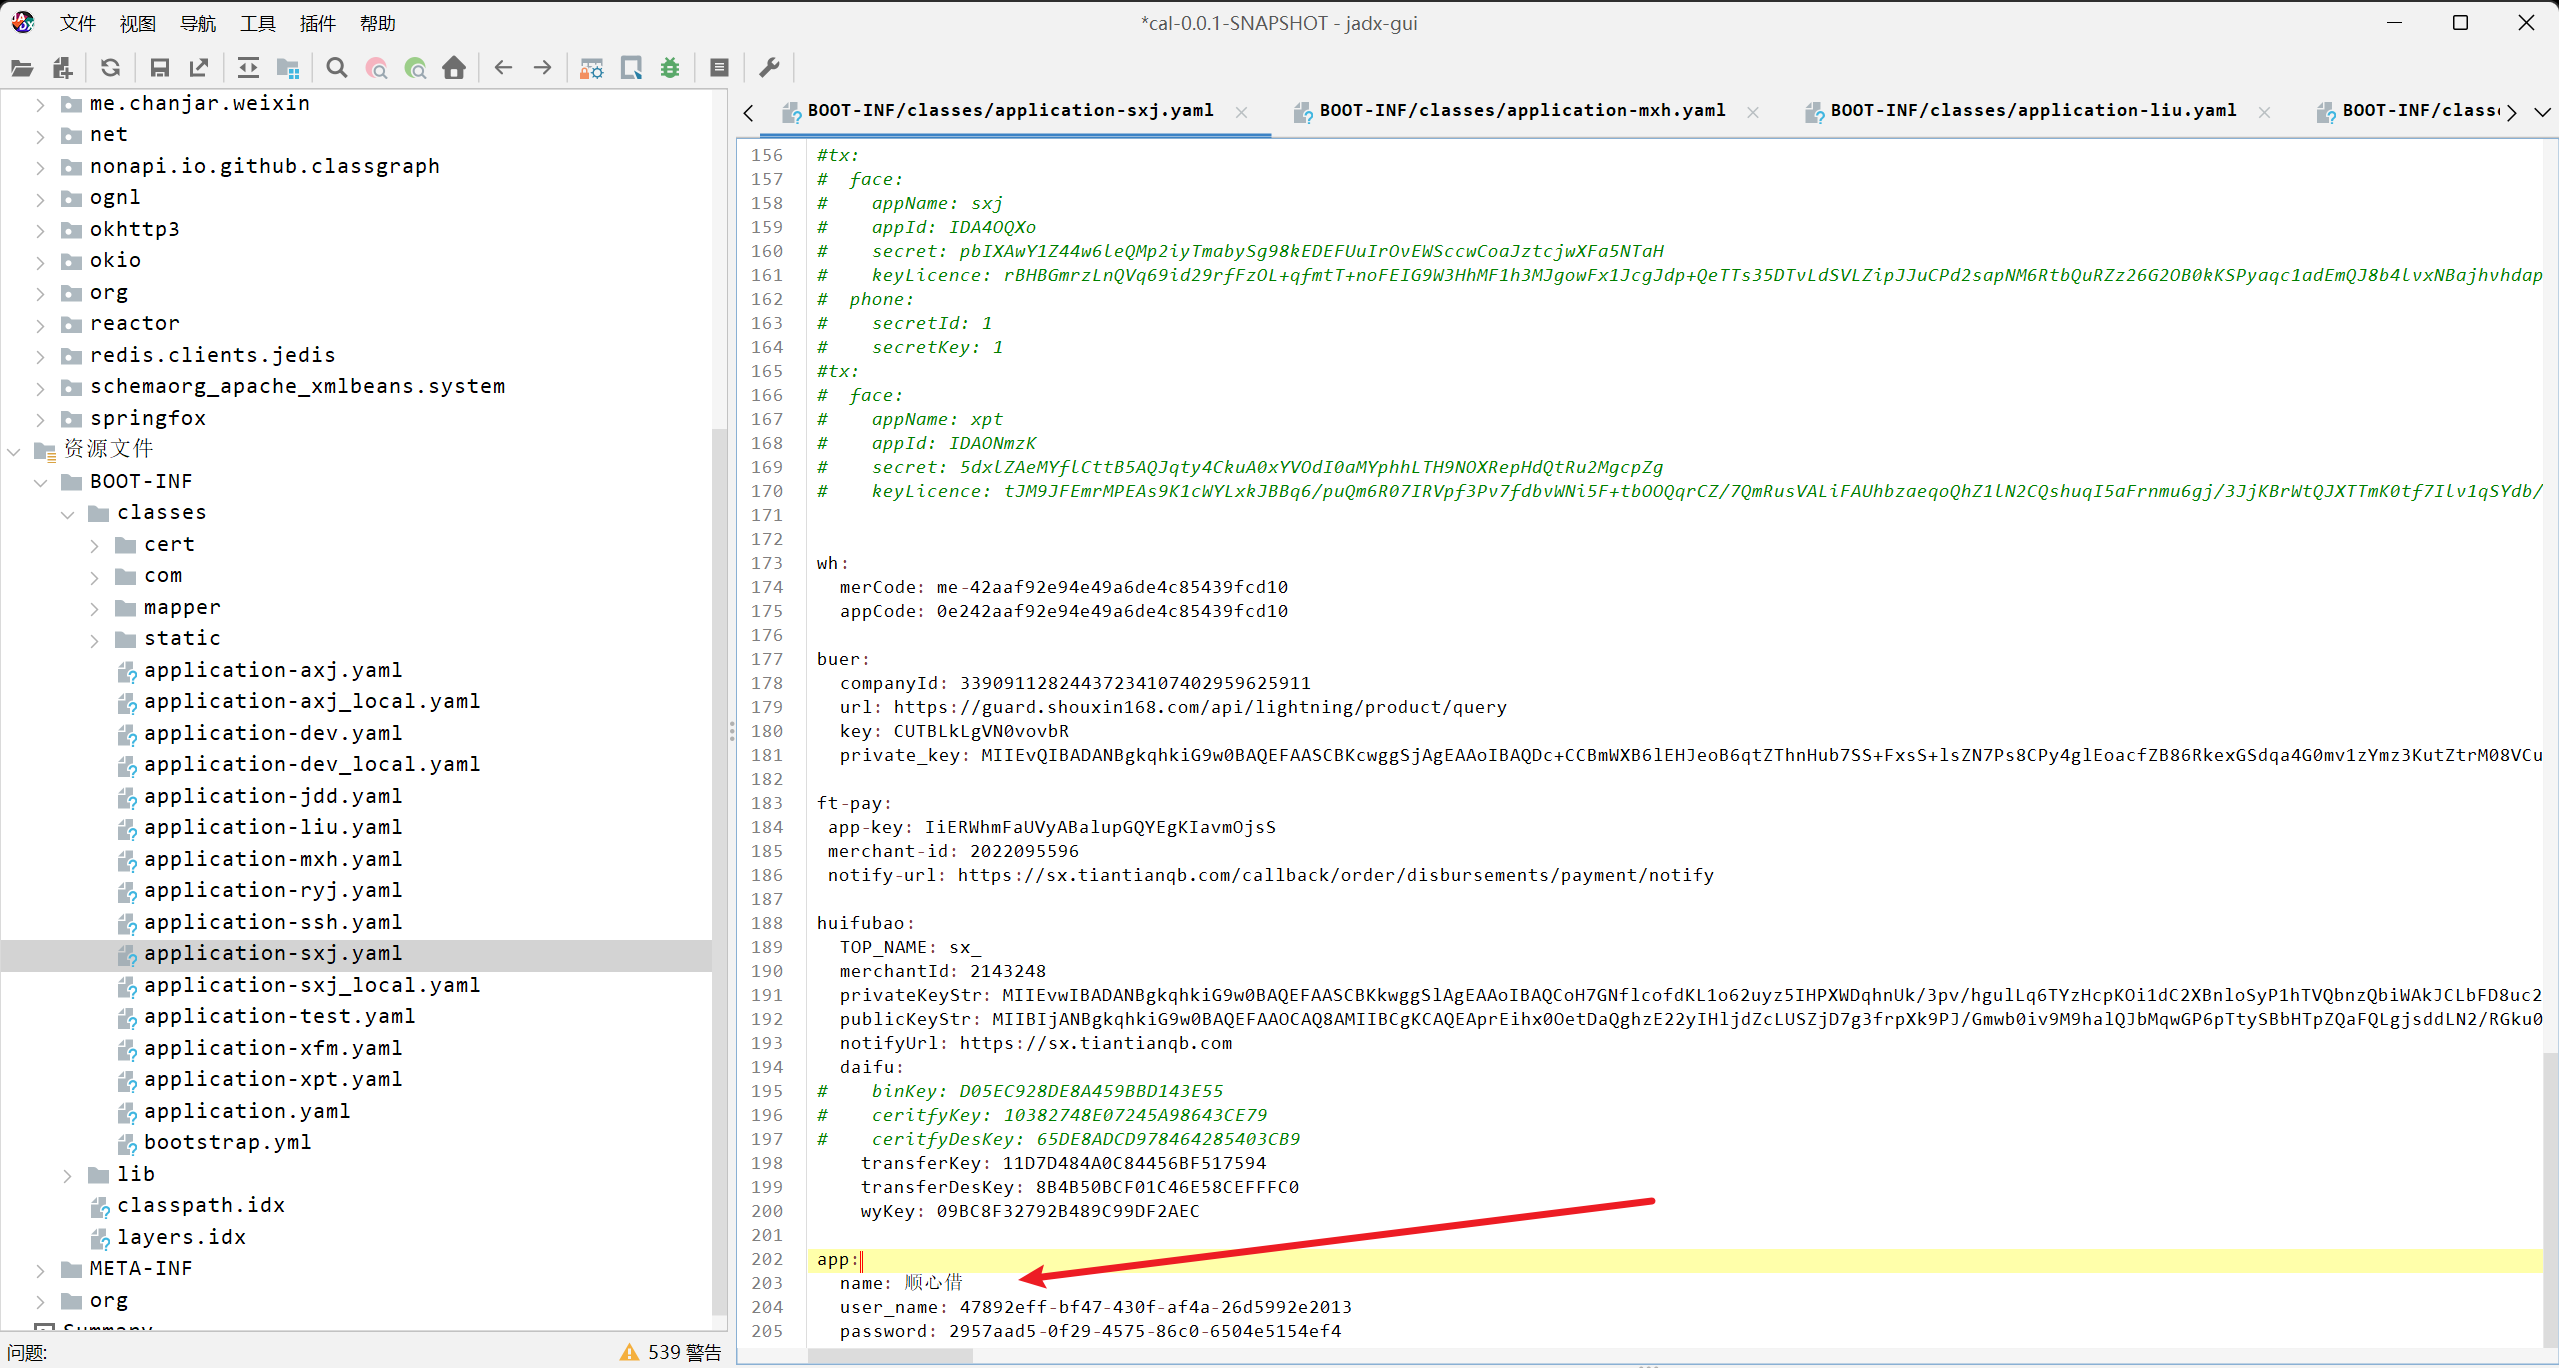Click the Add files toolbar icon

(x=62, y=68)
